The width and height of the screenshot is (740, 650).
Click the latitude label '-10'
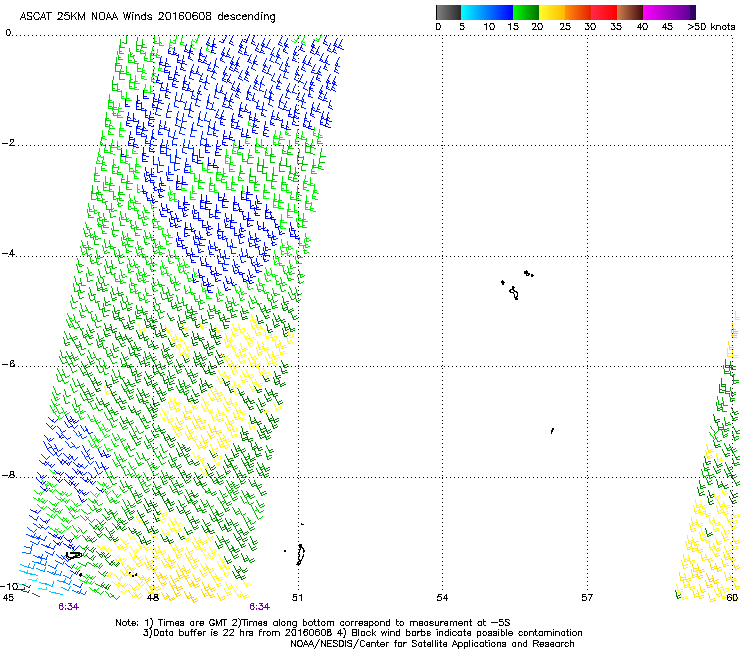coord(9,586)
